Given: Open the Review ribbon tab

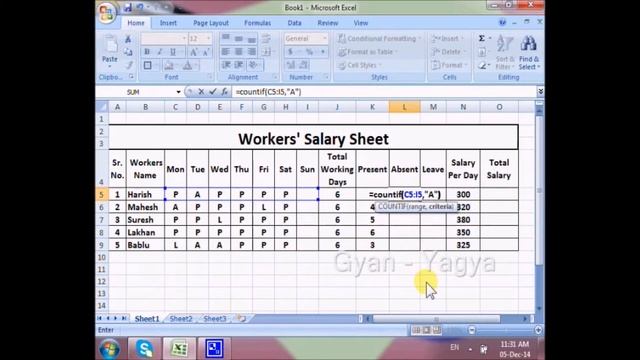Looking at the screenshot, I should [x=328, y=23].
